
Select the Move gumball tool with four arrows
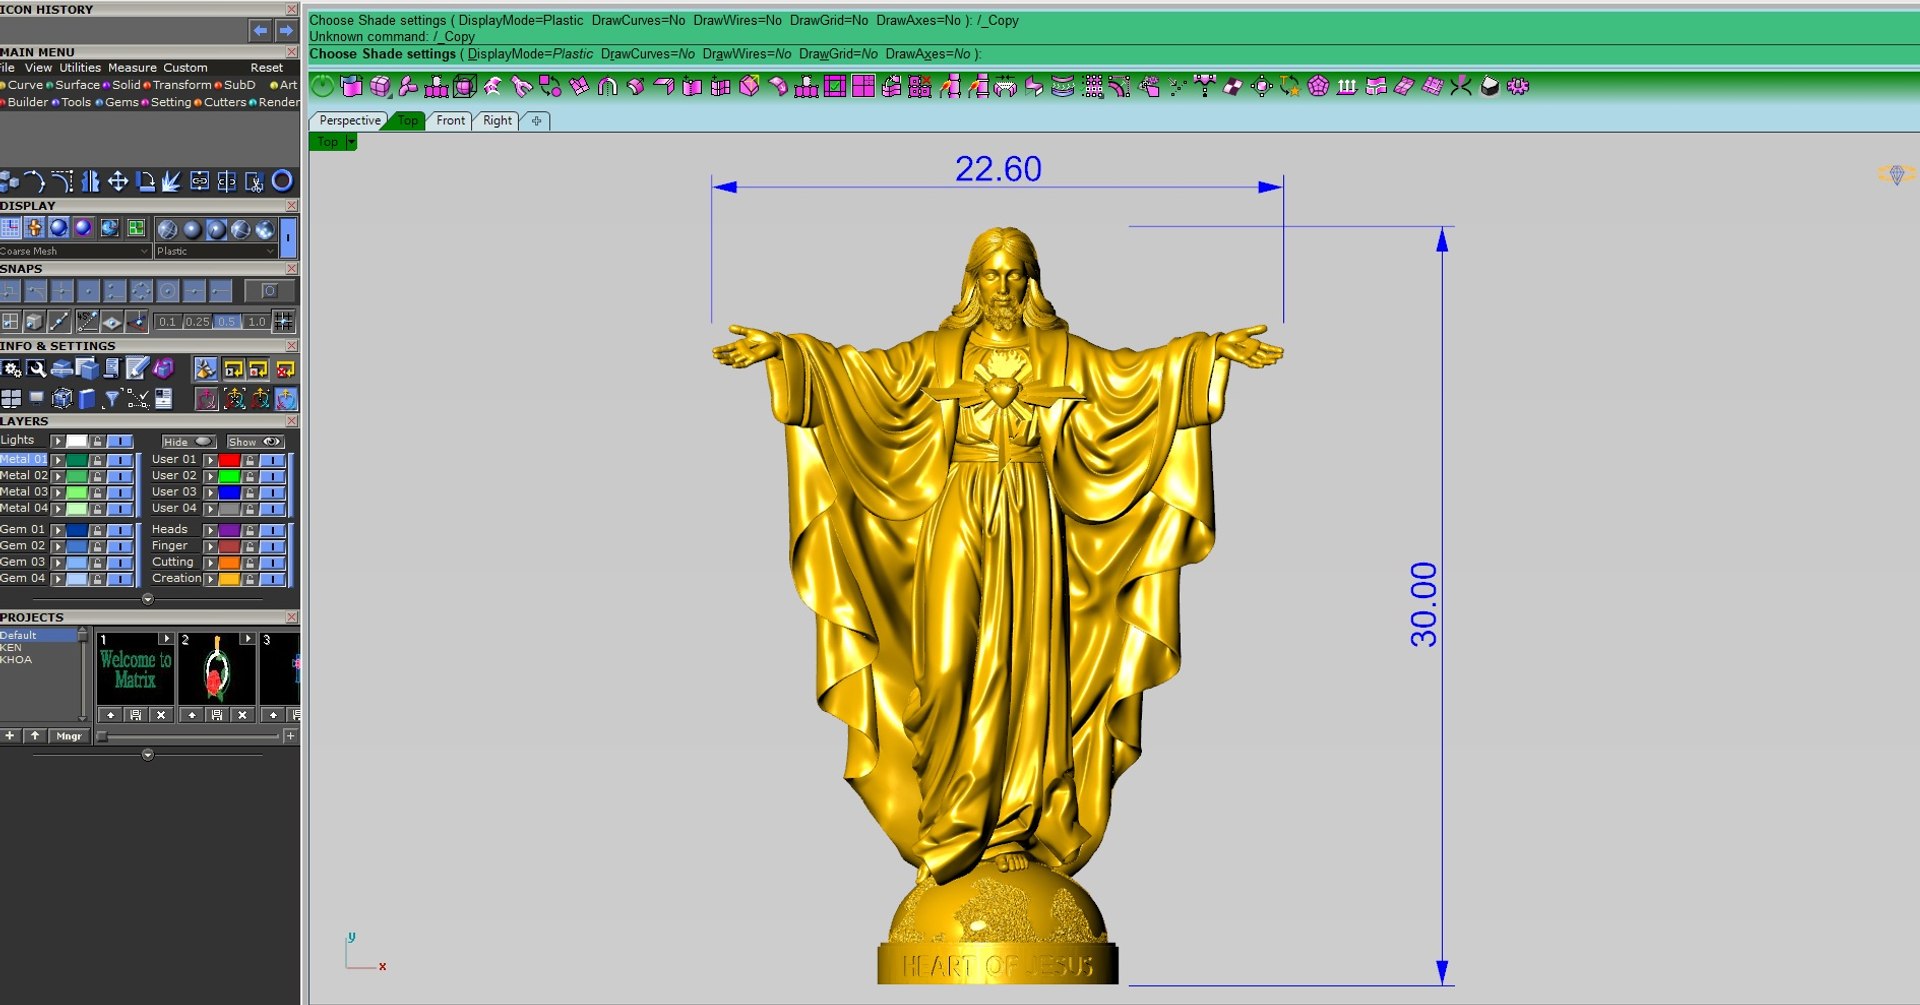tap(117, 181)
